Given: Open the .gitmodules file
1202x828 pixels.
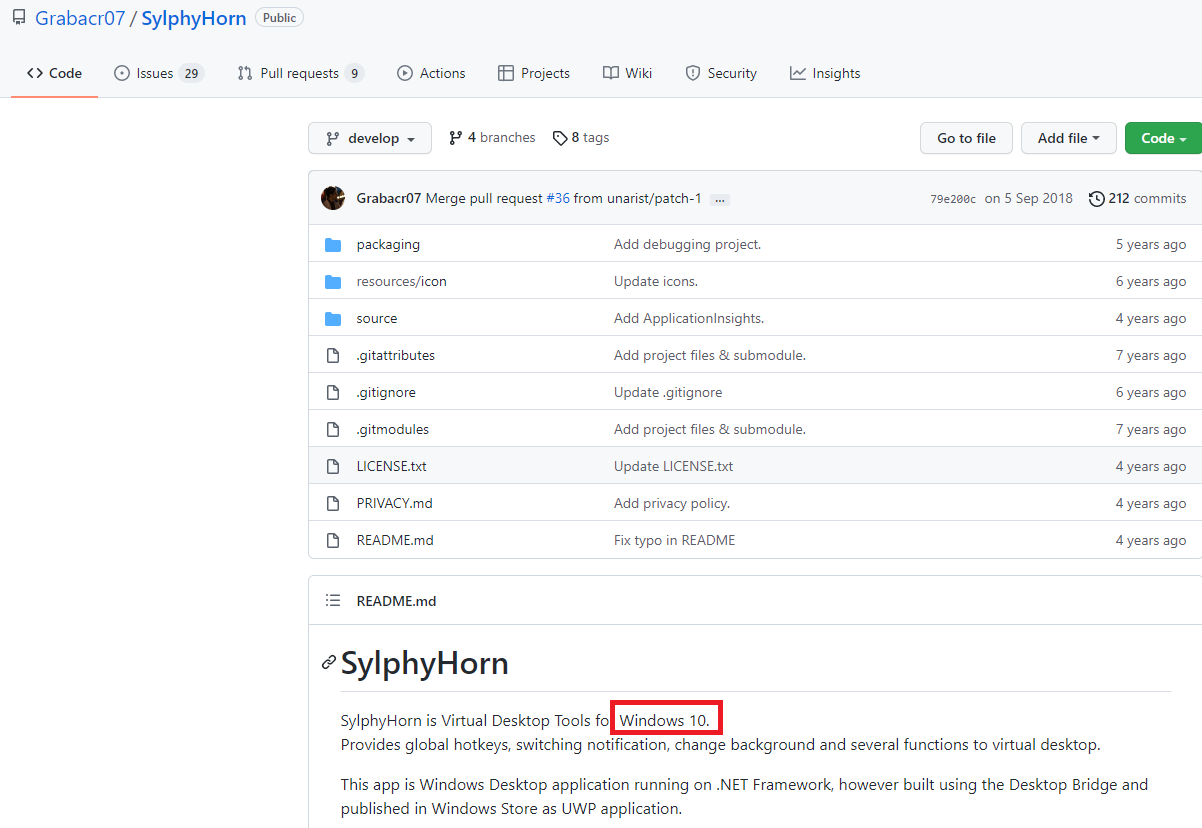Looking at the screenshot, I should point(393,429).
